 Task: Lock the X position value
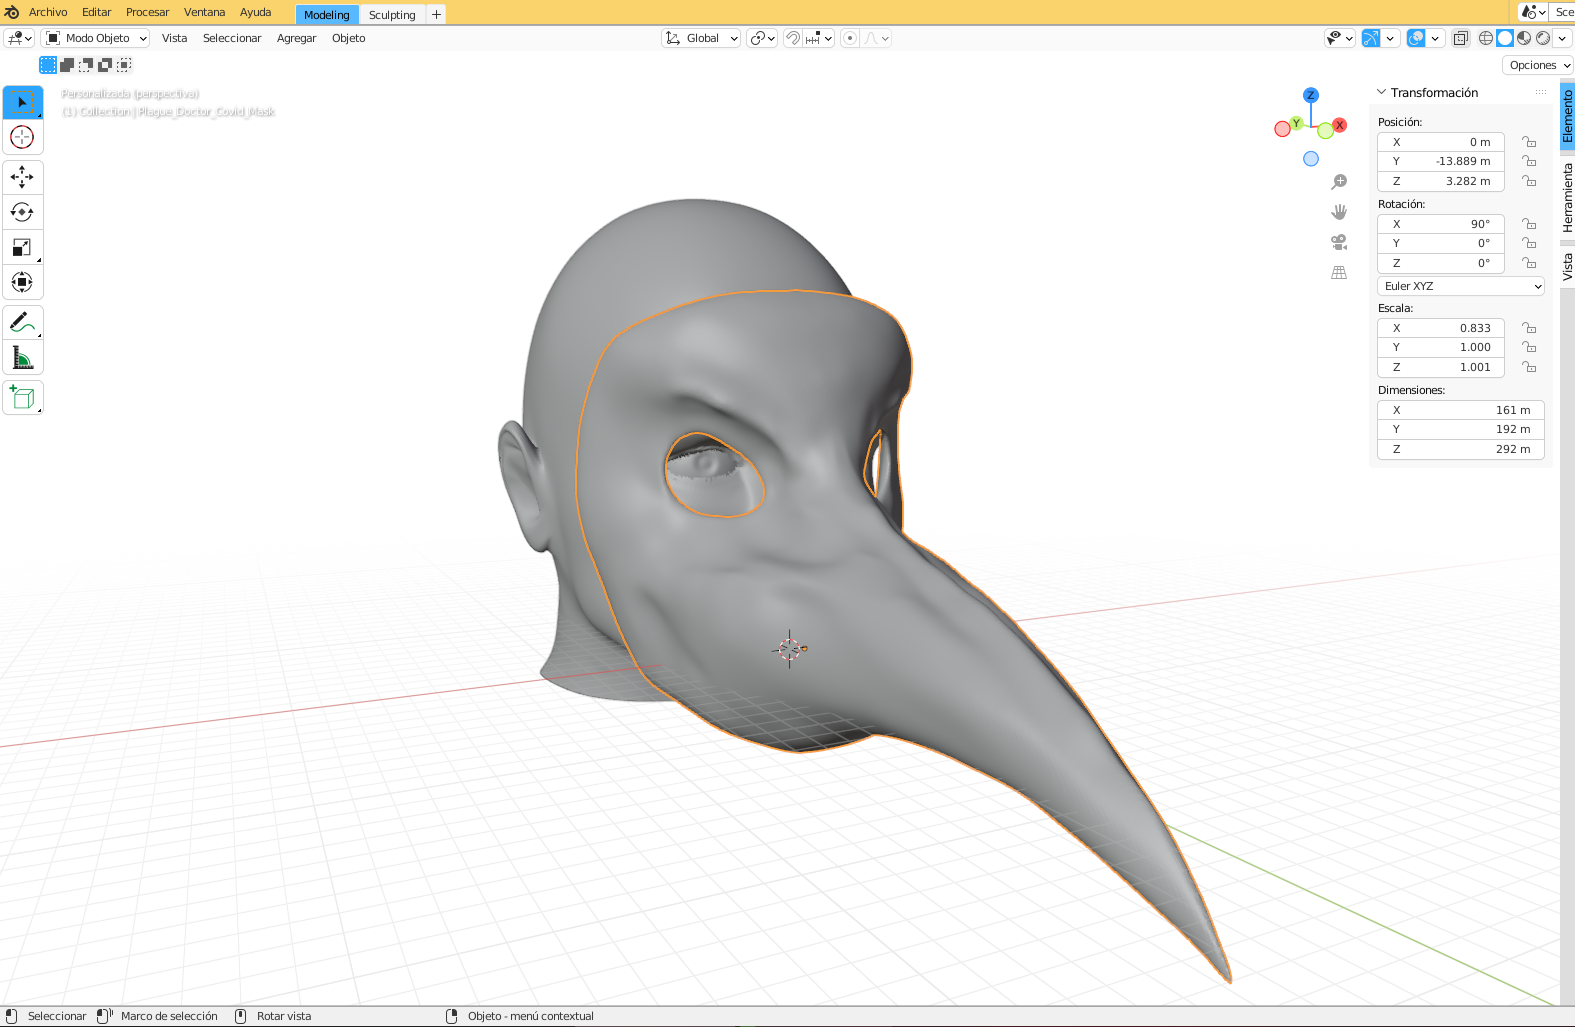click(1529, 142)
